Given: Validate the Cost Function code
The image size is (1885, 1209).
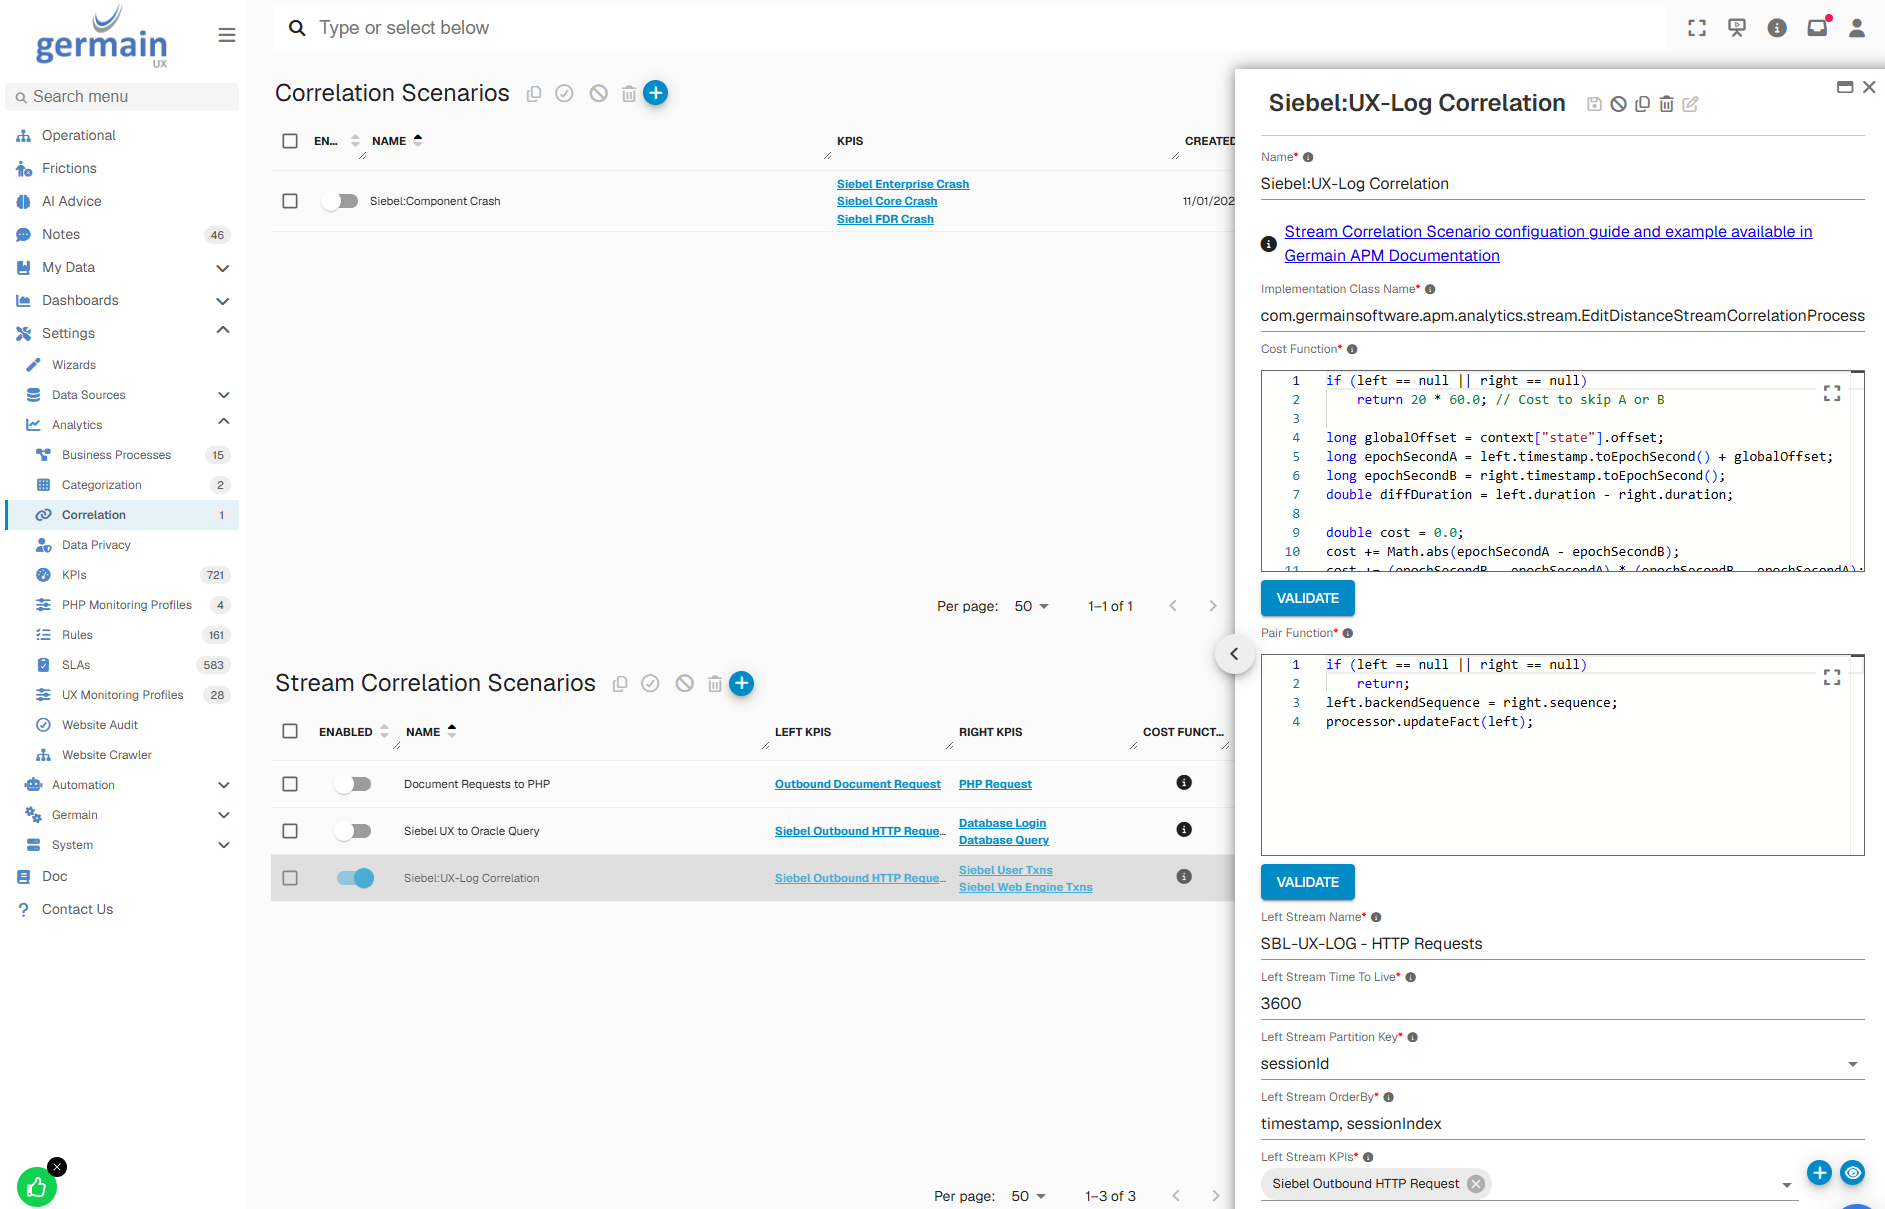Looking at the screenshot, I should (x=1308, y=598).
